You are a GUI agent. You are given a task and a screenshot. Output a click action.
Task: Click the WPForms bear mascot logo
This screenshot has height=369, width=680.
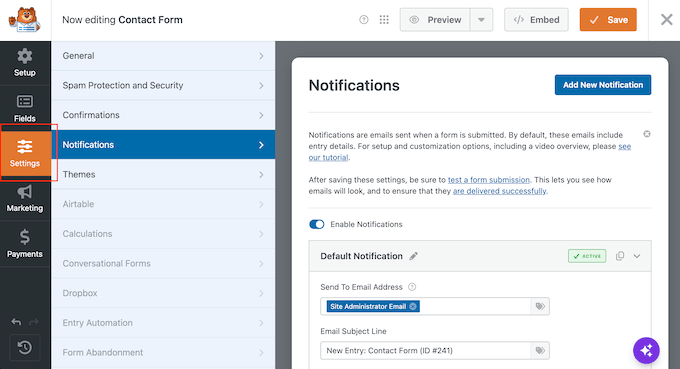click(x=24, y=20)
